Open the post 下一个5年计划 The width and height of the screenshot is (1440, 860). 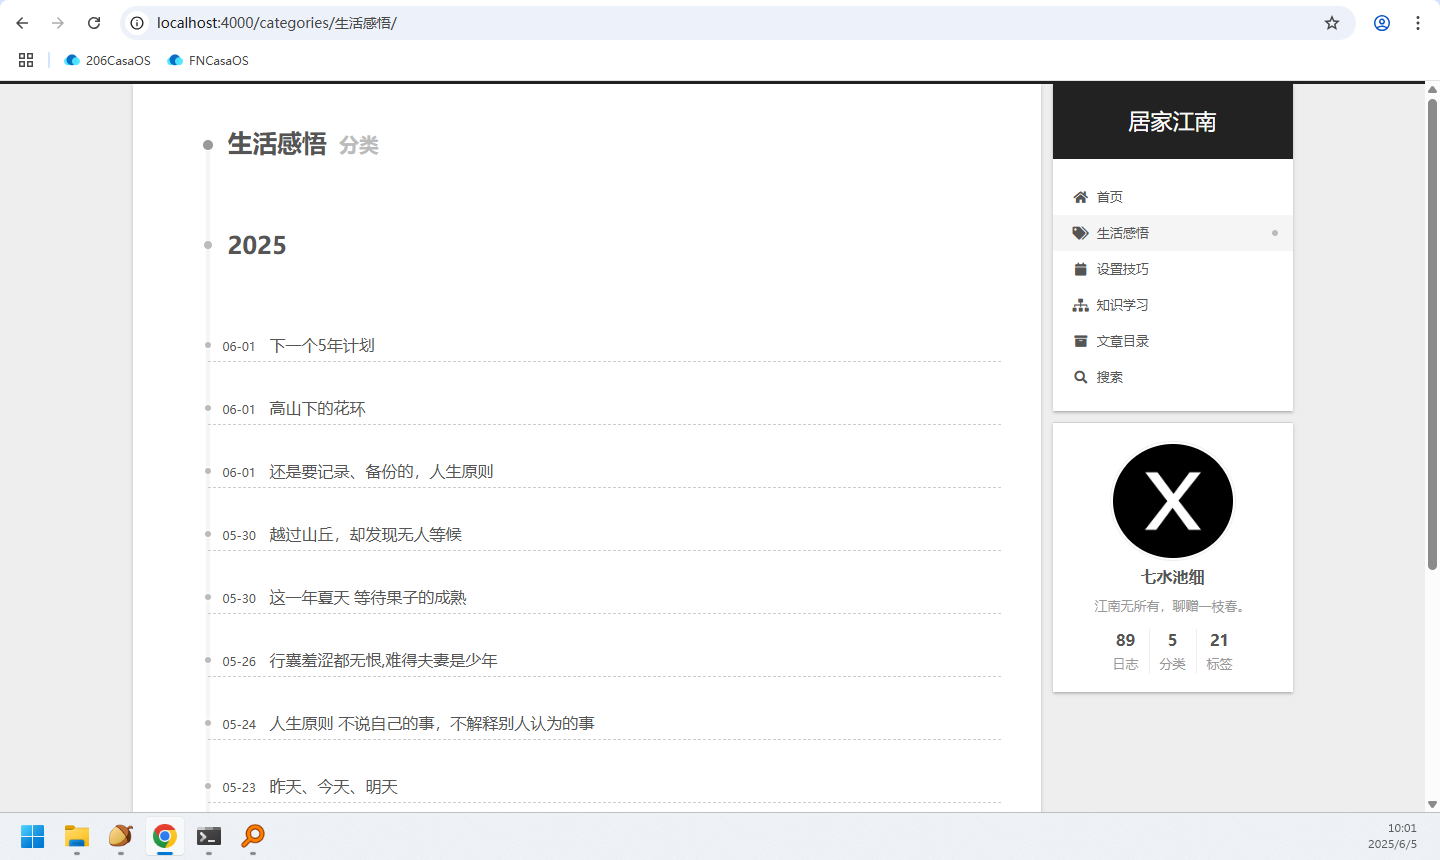point(322,345)
